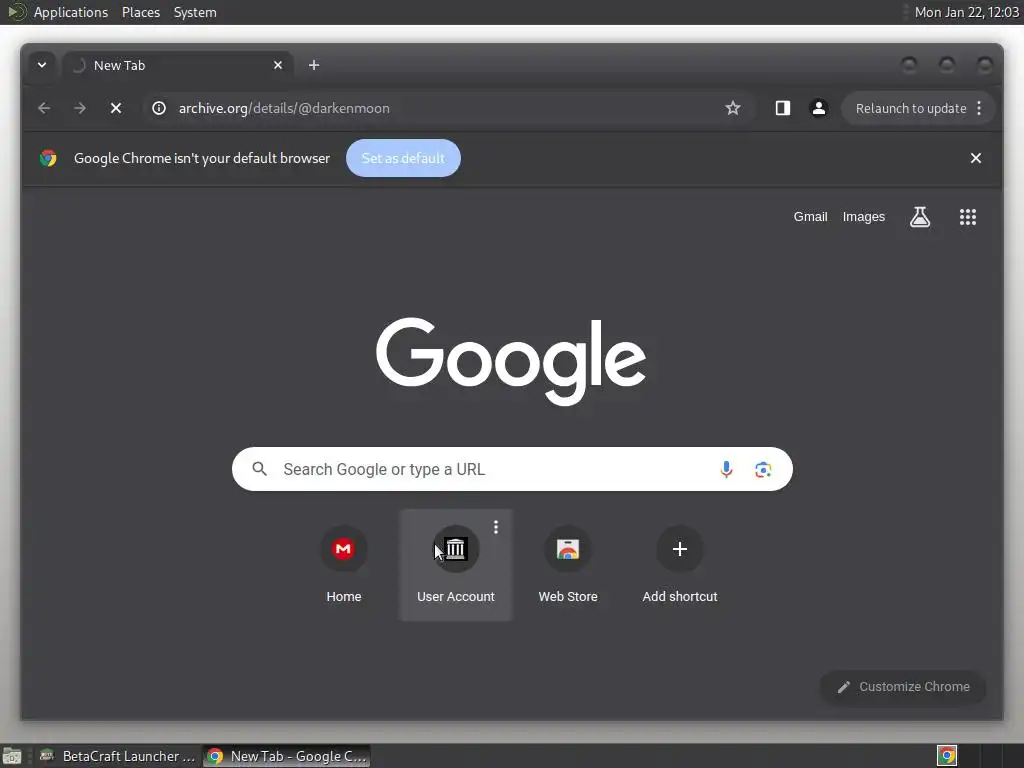This screenshot has height=768, width=1024.
Task: Open a new tab with plus button
Action: 314,65
